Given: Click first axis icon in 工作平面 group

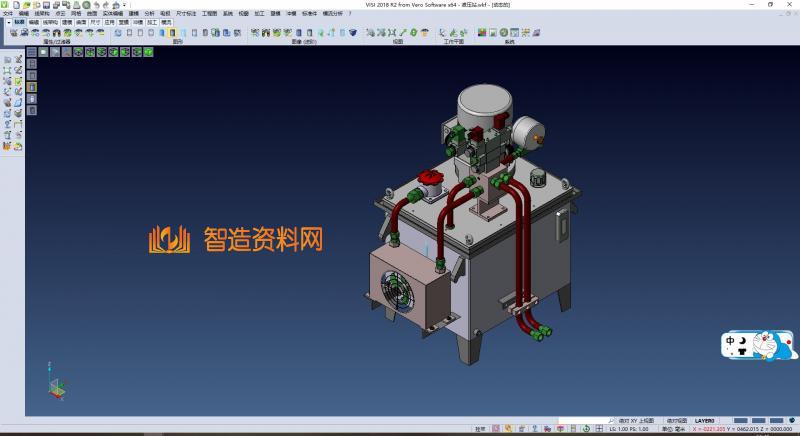Looking at the screenshot, I should pyautogui.click(x=442, y=33).
